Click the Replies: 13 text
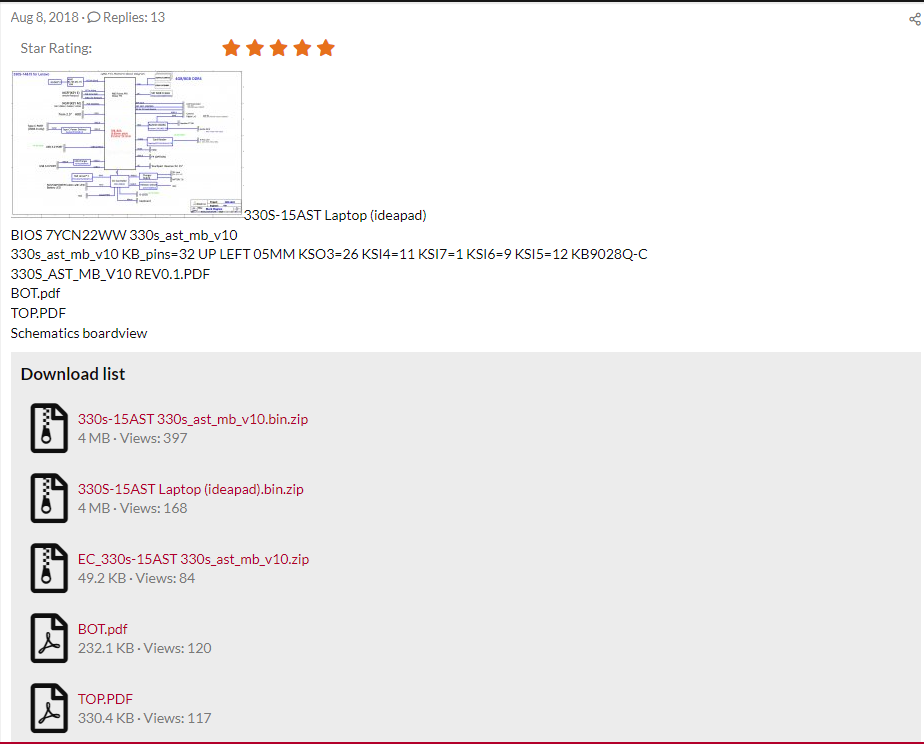 [134, 18]
